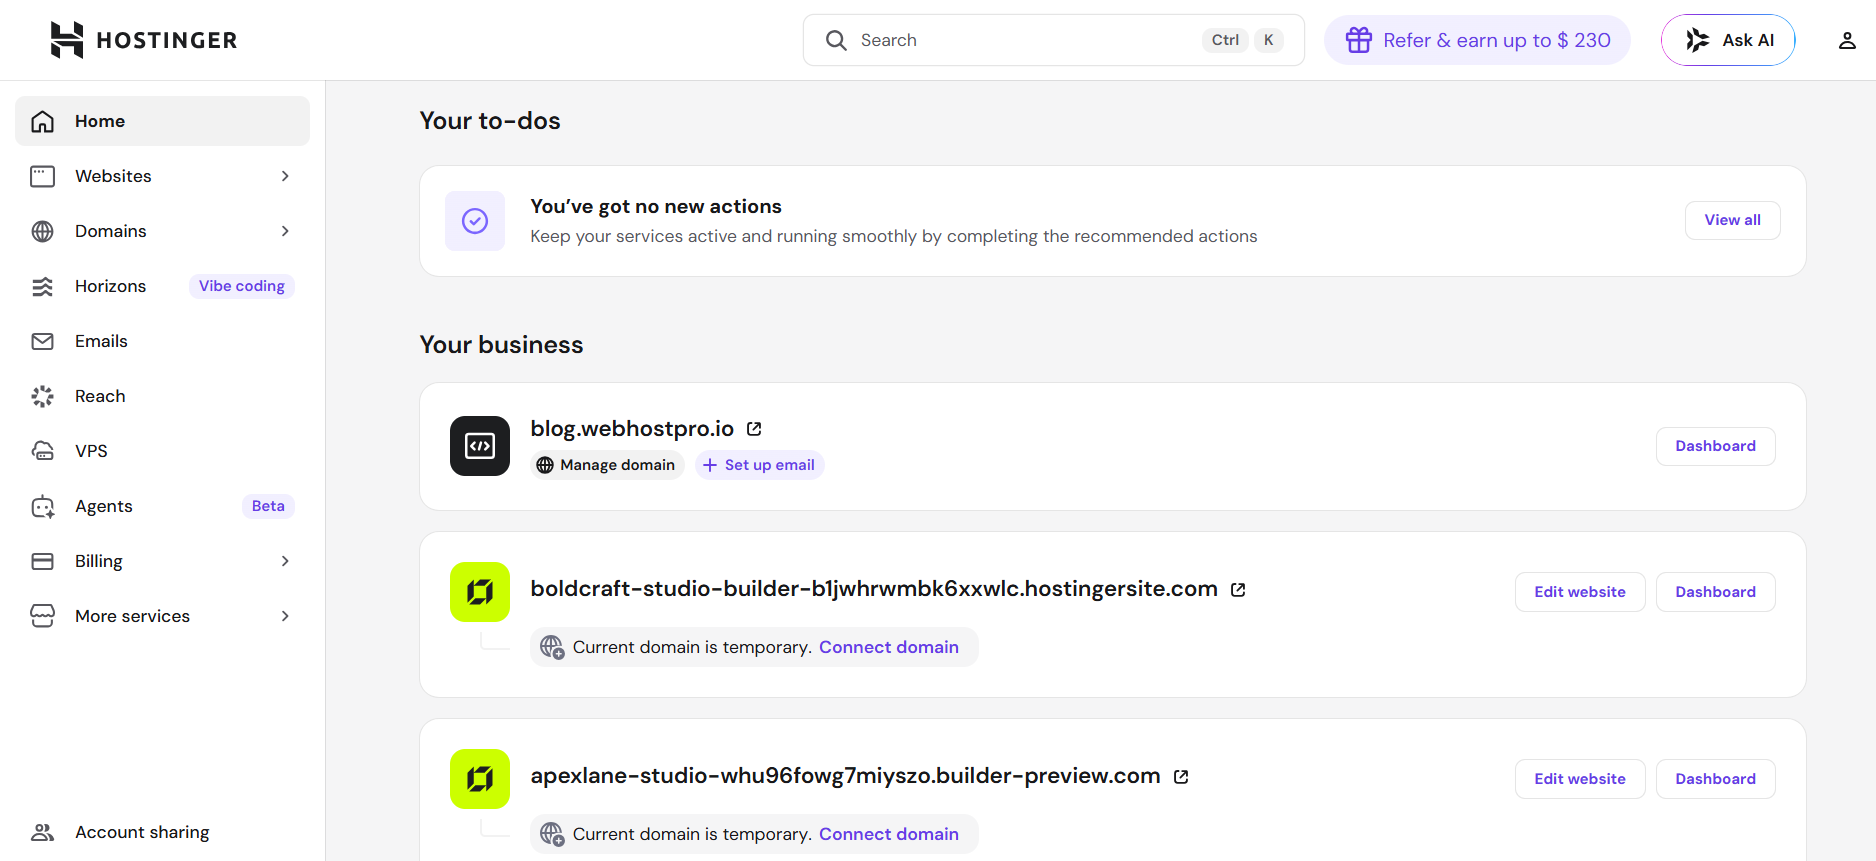1876x861 pixels.
Task: Click the to-dos checkmark circle icon
Action: click(475, 221)
